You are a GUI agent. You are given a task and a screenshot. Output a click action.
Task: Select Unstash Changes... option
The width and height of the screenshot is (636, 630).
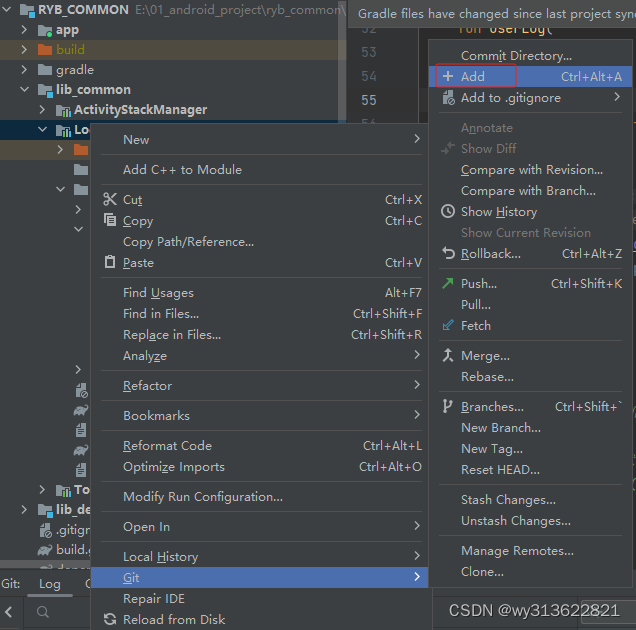click(x=530, y=521)
